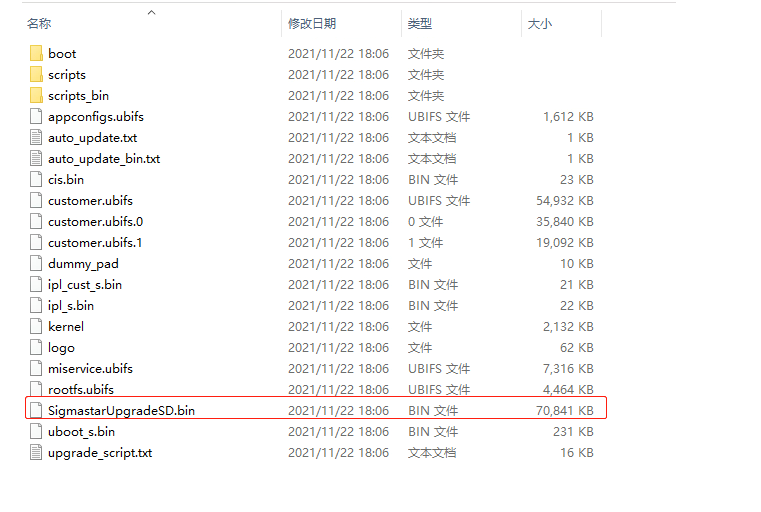Select the rootfs.ubifs file name
Image resolution: width=761 pixels, height=512 pixels.
coord(81,389)
